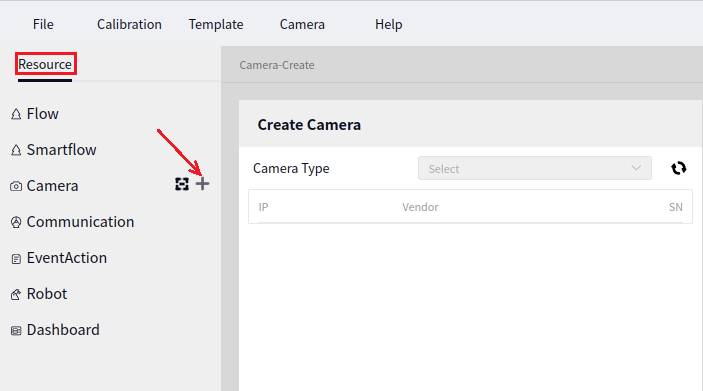Click the Communication item icon
Viewport: 703px width, 391px height.
tap(16, 222)
